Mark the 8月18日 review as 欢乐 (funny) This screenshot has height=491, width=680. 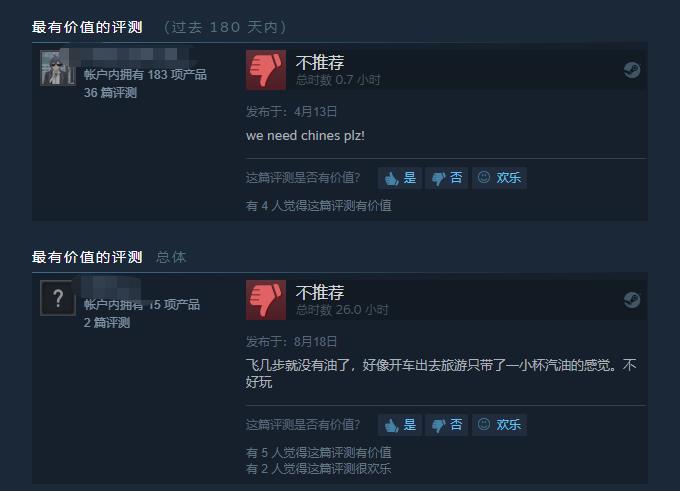tap(499, 425)
